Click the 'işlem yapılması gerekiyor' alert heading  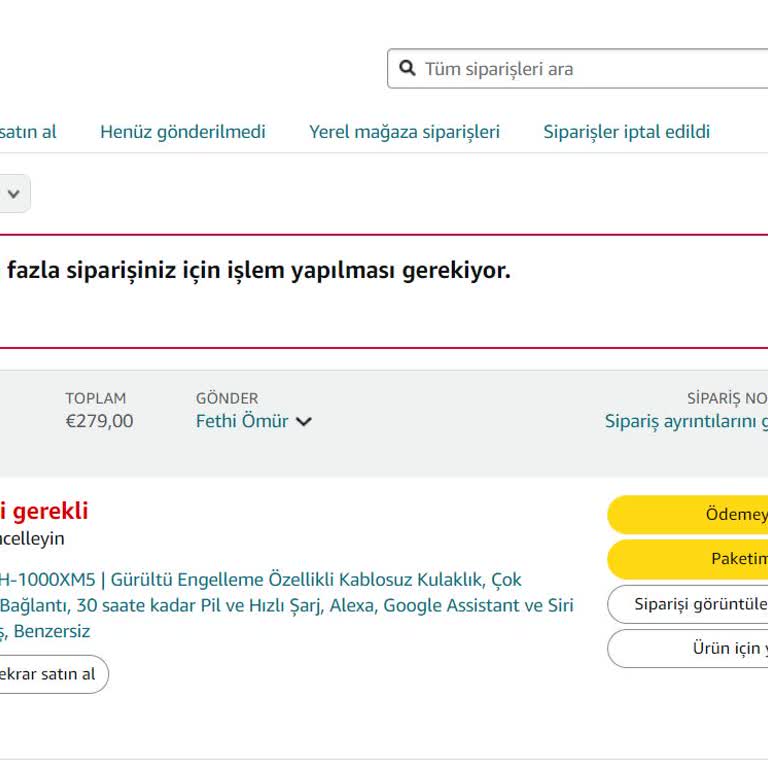[255, 270]
